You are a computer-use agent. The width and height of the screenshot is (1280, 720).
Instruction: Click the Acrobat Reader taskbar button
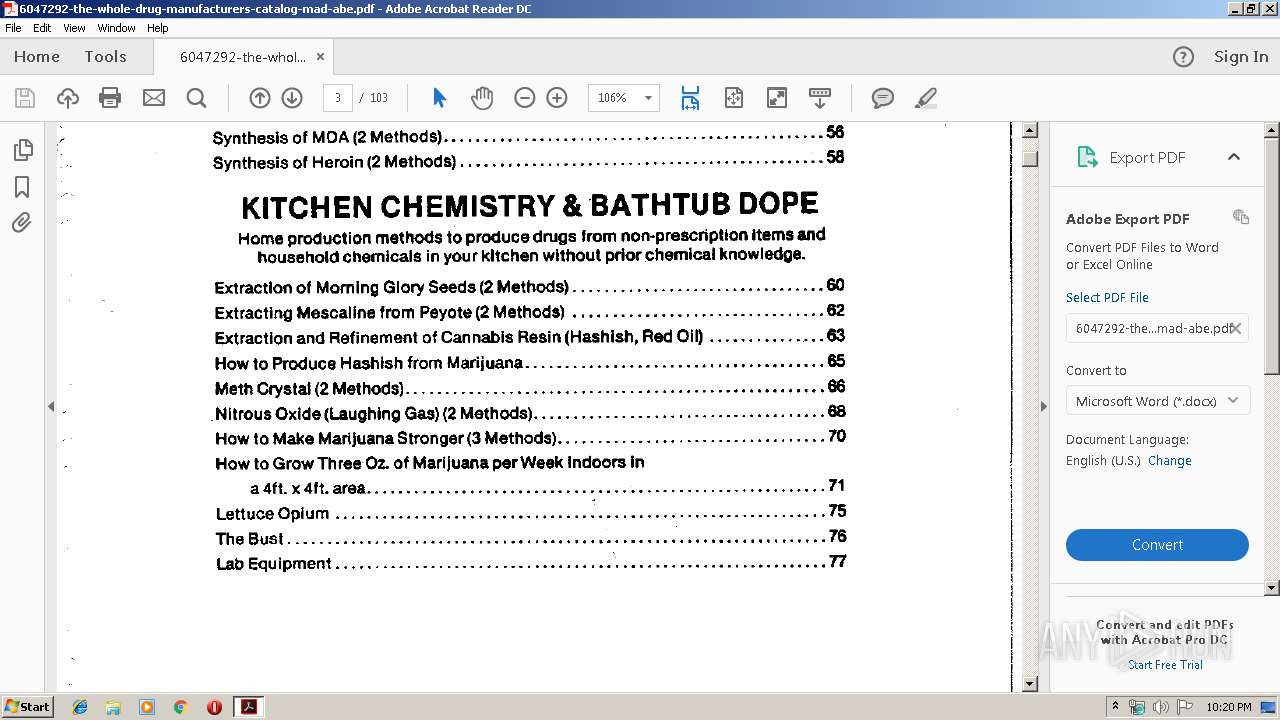pos(248,707)
